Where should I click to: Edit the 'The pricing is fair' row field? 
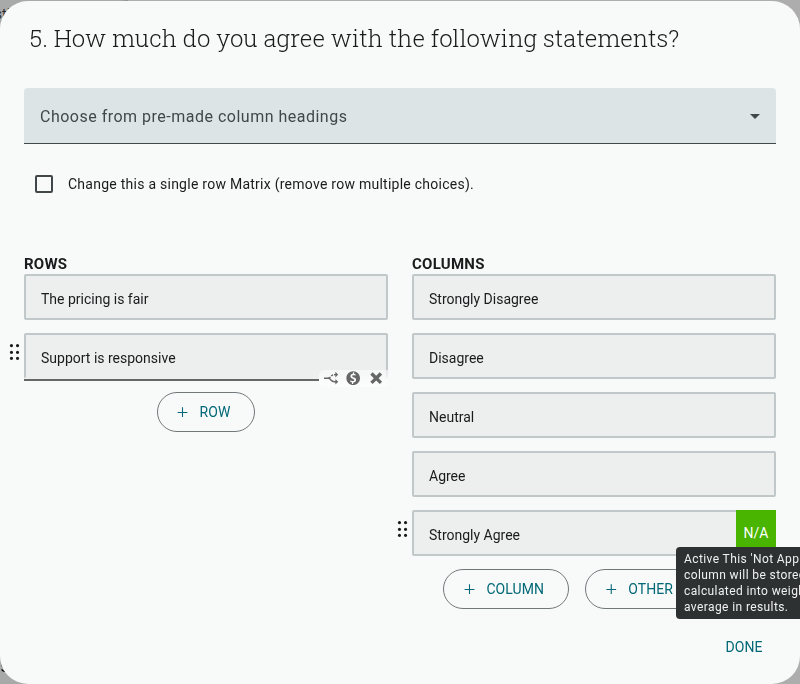(206, 297)
